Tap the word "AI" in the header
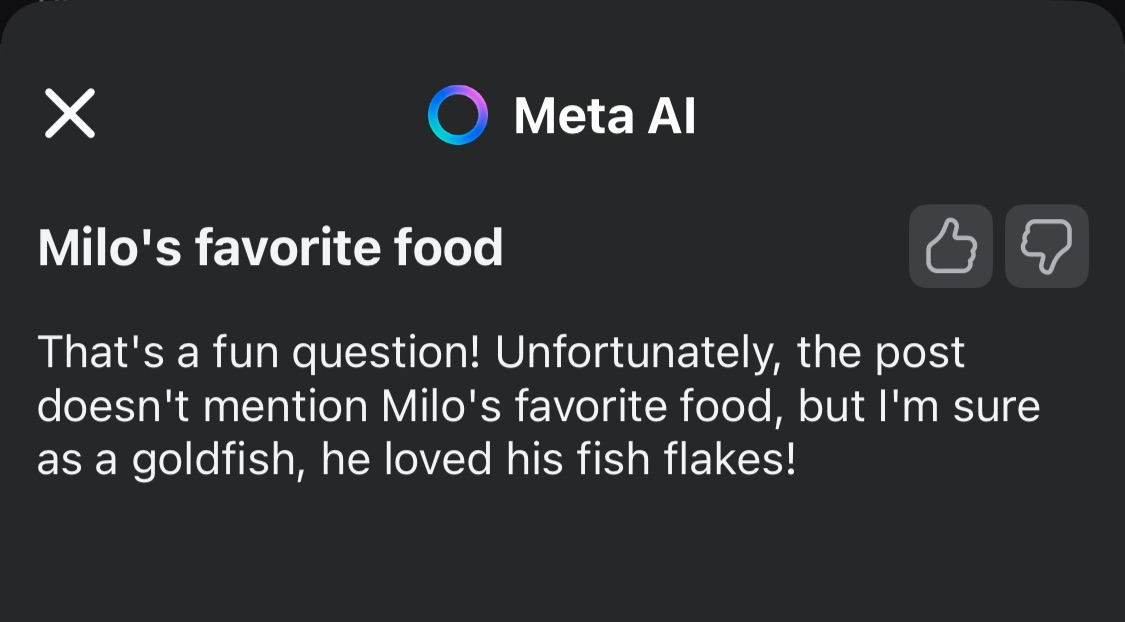Viewport: 1125px width, 622px height. click(671, 115)
